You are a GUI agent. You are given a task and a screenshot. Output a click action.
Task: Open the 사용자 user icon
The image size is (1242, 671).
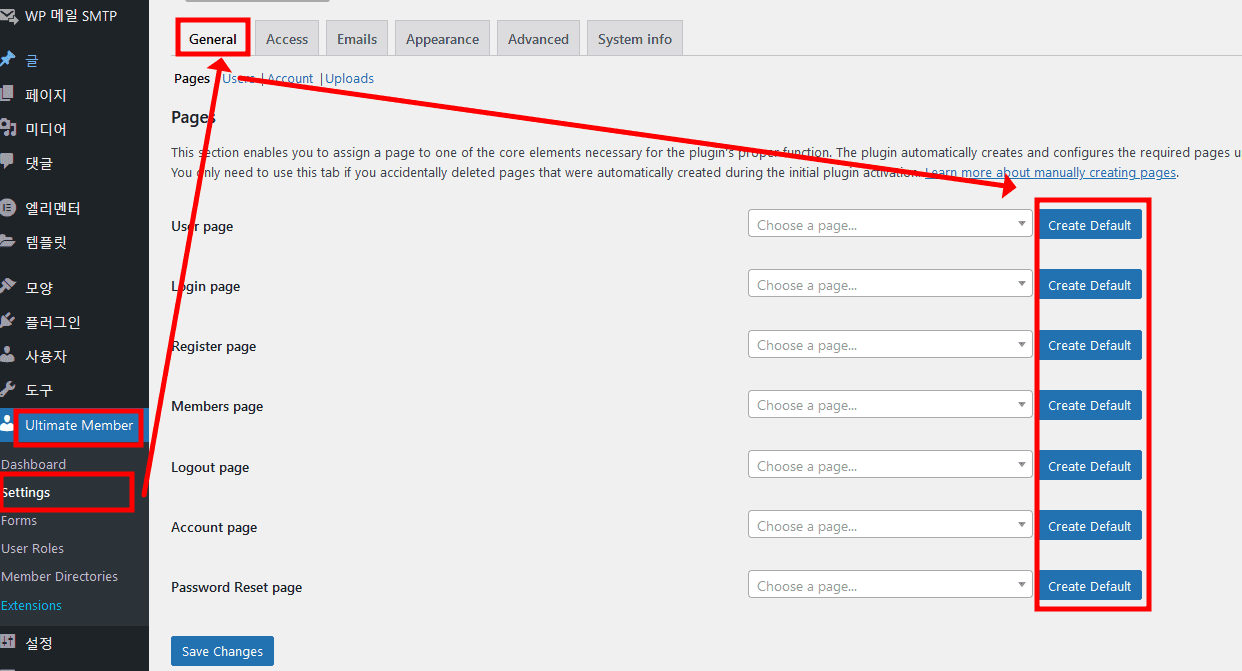pyautogui.click(x=7, y=356)
